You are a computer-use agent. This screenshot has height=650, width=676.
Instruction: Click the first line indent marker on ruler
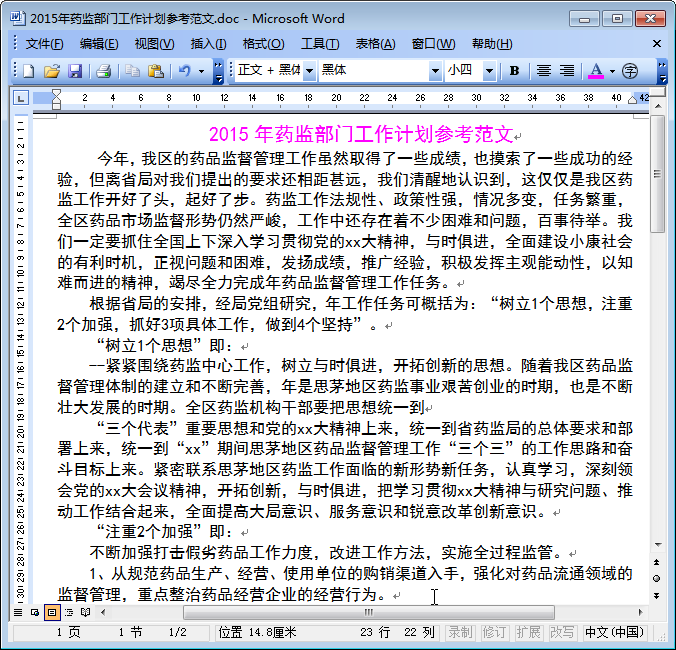pyautogui.click(x=56, y=93)
